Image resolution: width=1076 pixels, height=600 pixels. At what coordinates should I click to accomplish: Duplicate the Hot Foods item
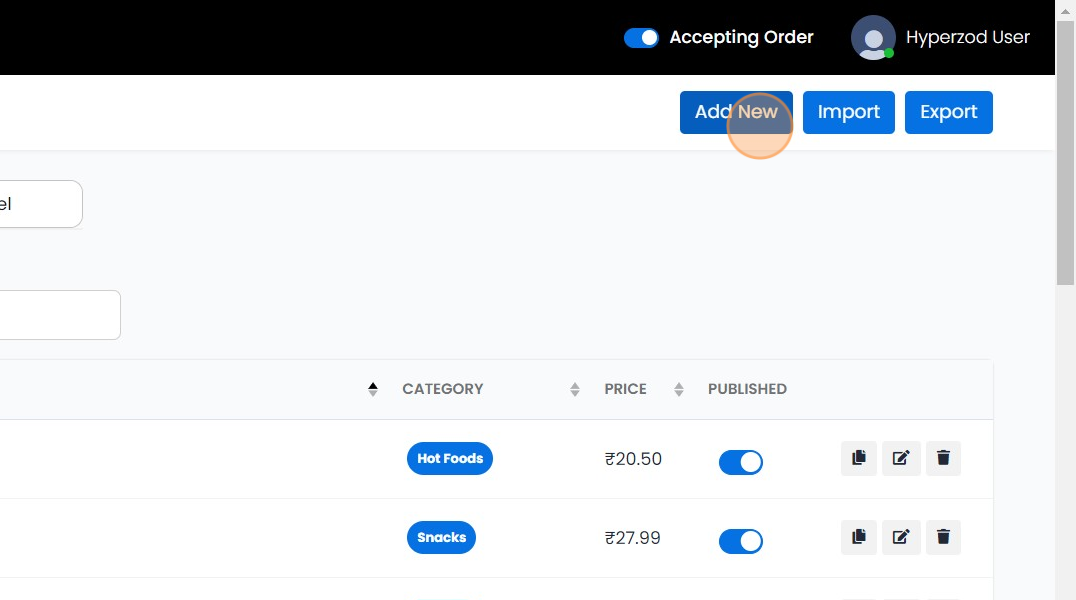click(858, 458)
